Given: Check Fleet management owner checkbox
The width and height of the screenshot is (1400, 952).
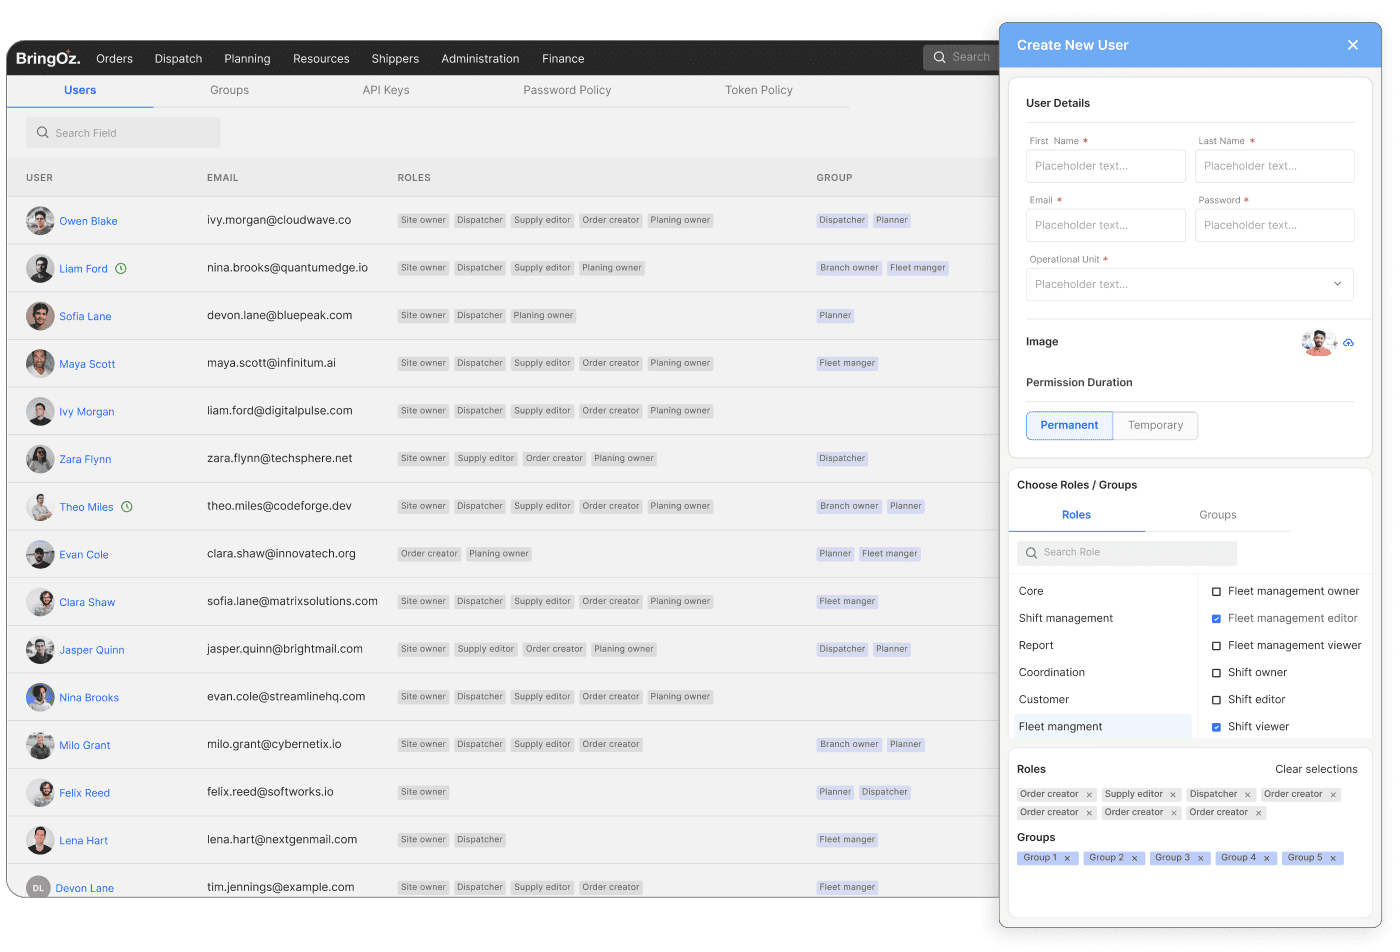Looking at the screenshot, I should tap(1216, 592).
